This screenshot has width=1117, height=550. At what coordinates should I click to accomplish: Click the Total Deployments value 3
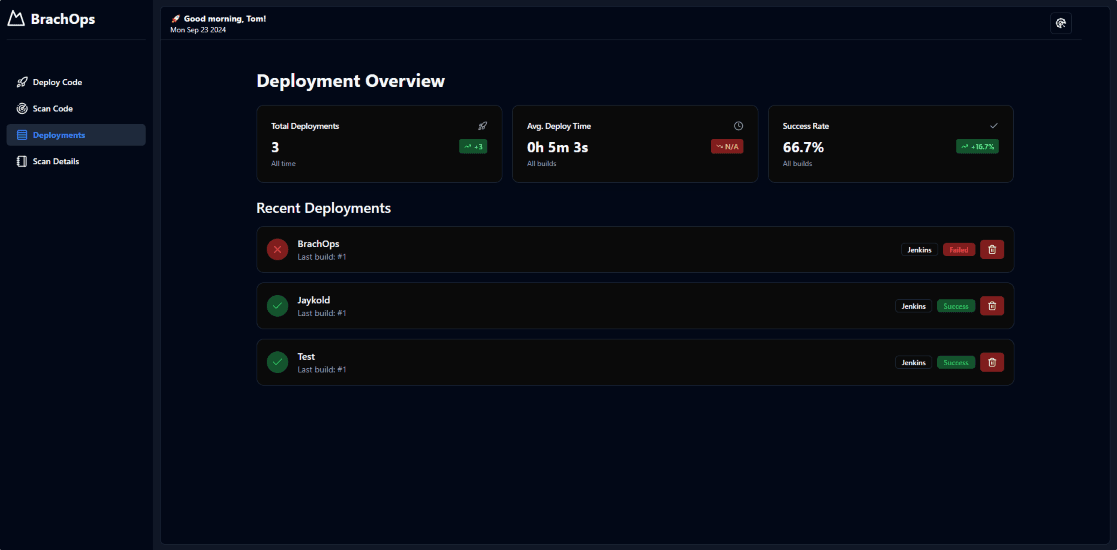275,147
